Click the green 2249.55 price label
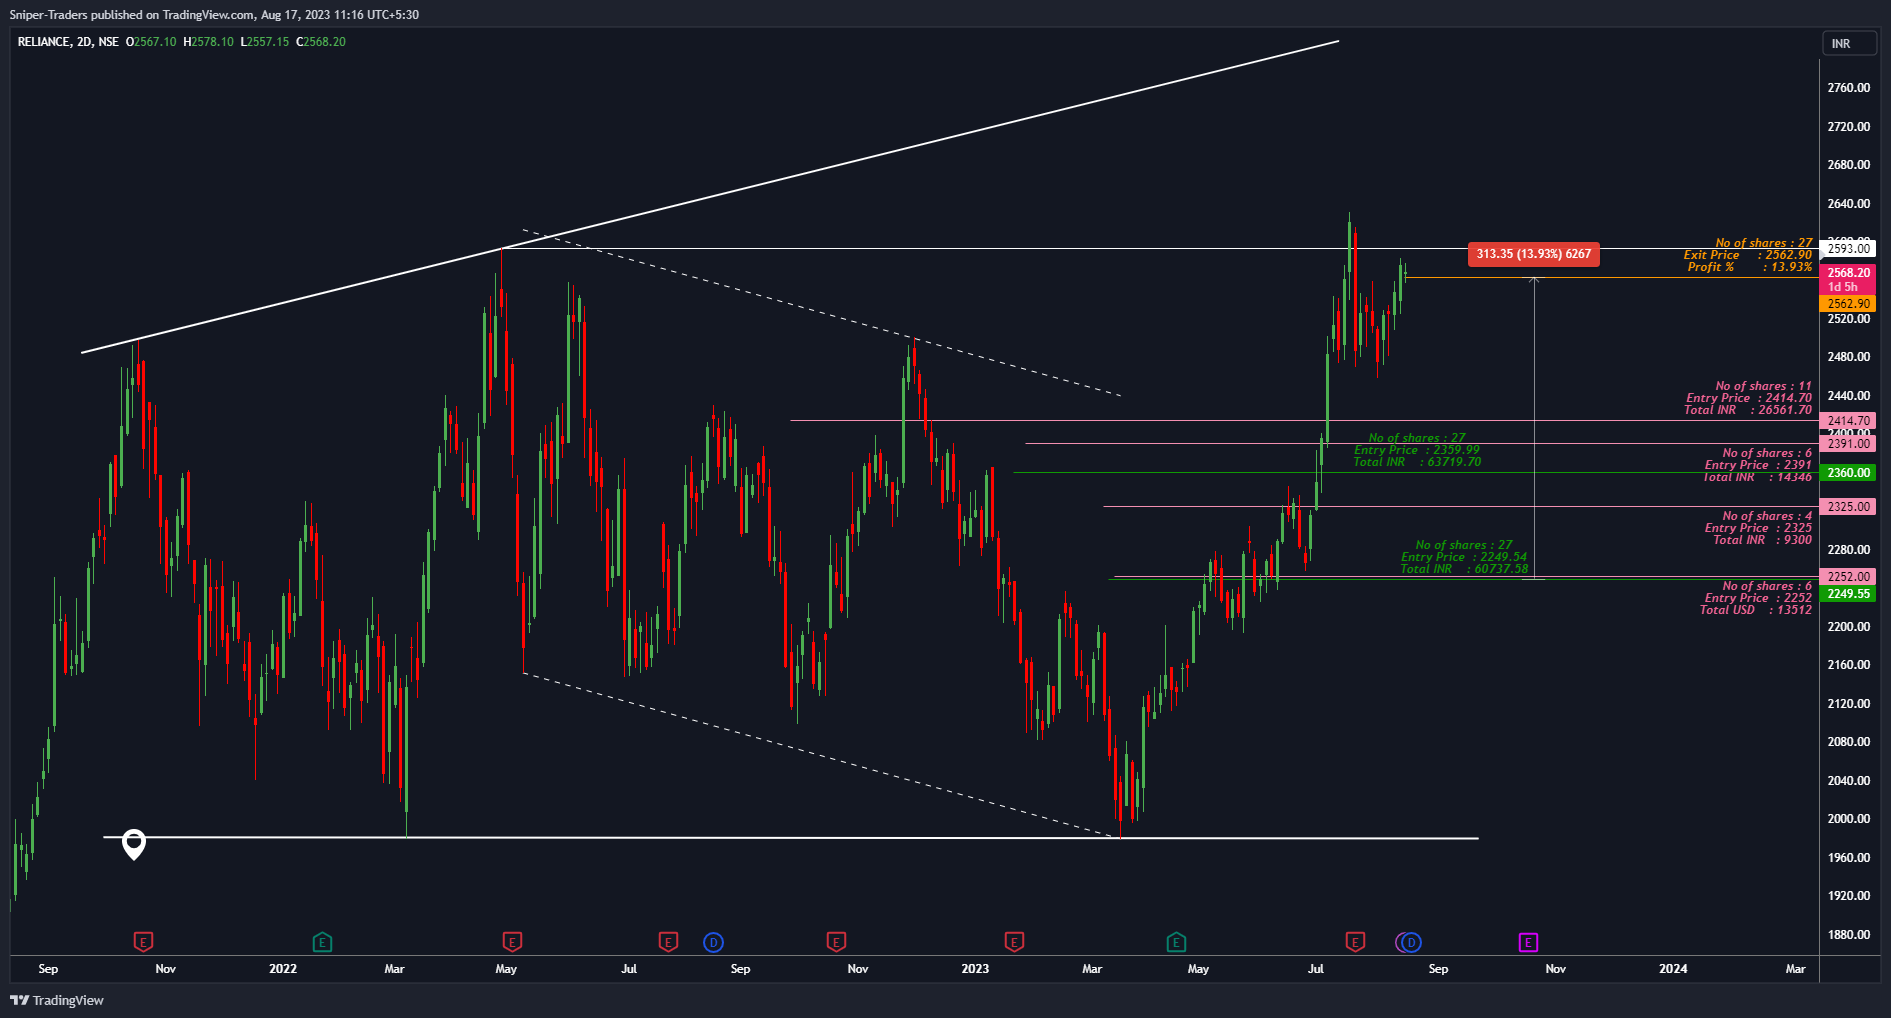 point(1848,594)
